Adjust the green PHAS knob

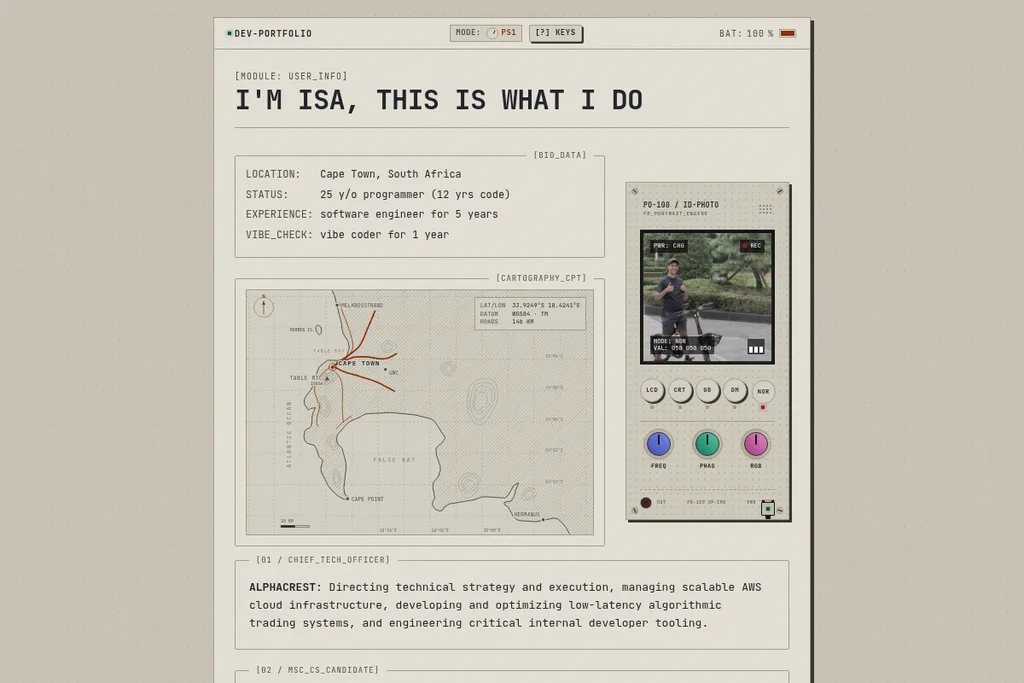point(707,444)
